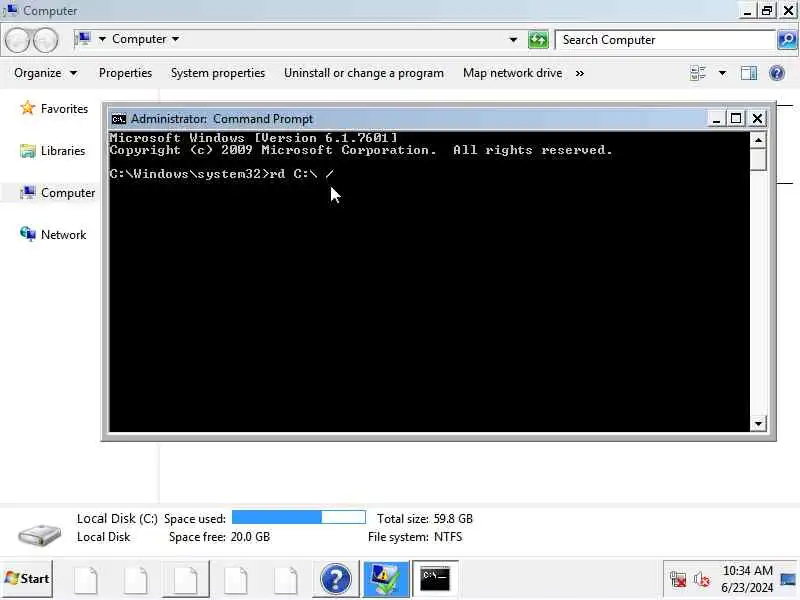Click the Show desktop tray icon
Viewport: 800px width, 600px height.
point(788,580)
